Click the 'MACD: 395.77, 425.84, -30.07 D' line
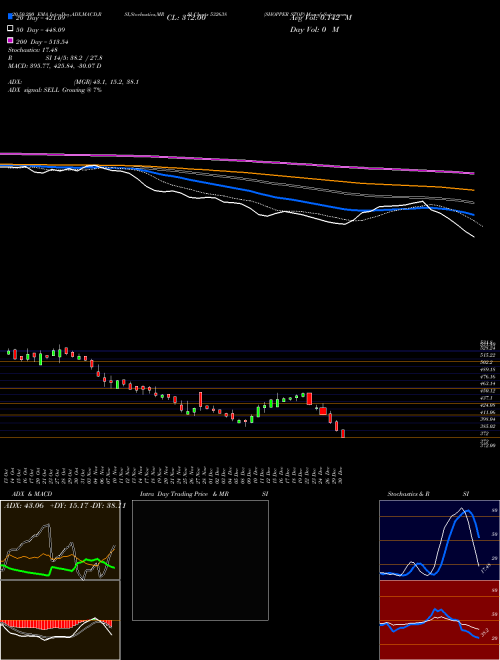 (55, 66)
